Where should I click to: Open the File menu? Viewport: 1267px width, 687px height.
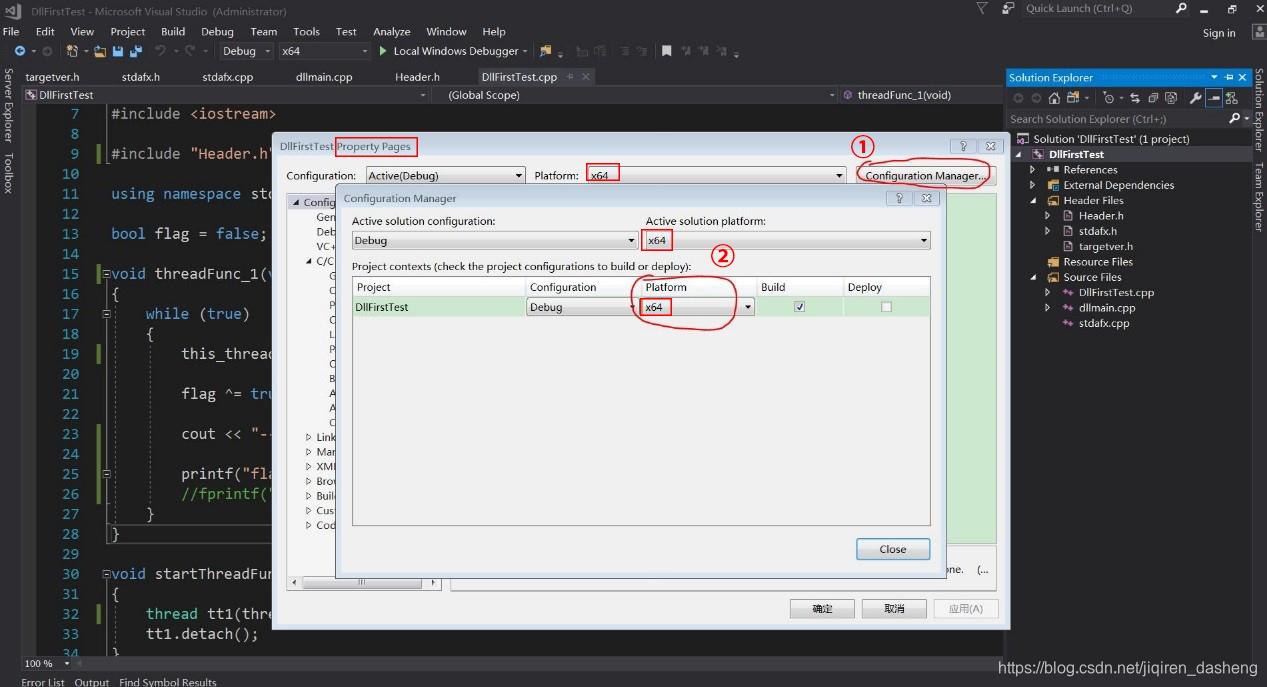coord(11,32)
